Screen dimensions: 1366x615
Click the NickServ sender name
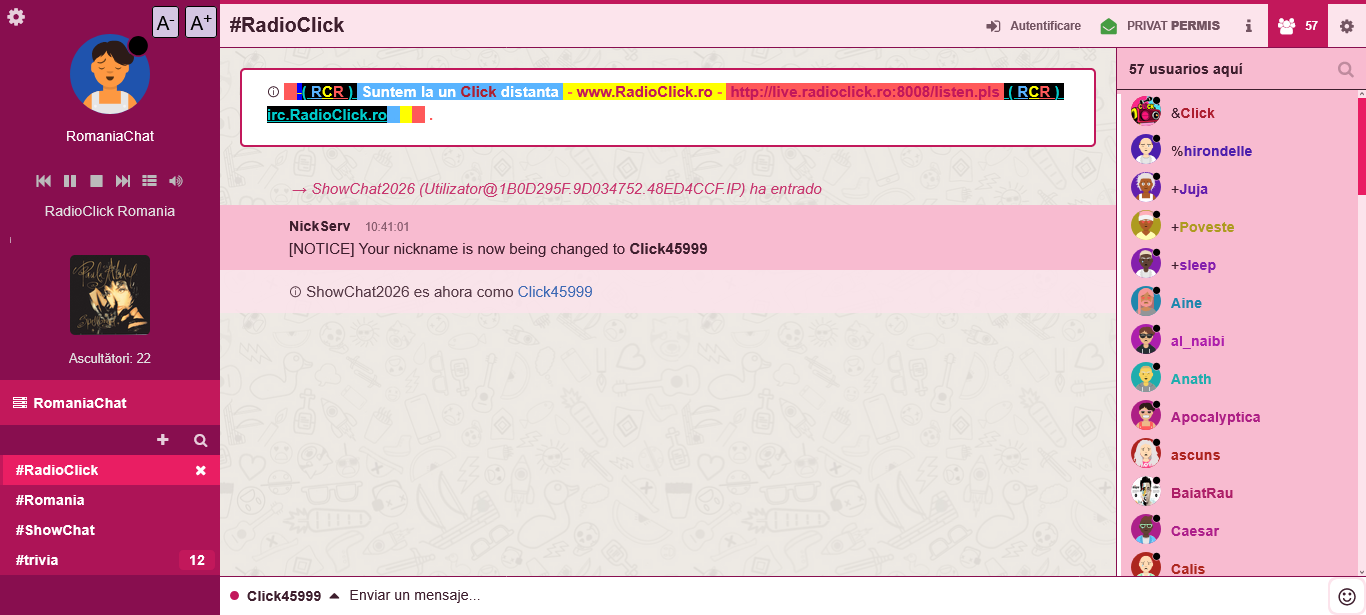[319, 226]
